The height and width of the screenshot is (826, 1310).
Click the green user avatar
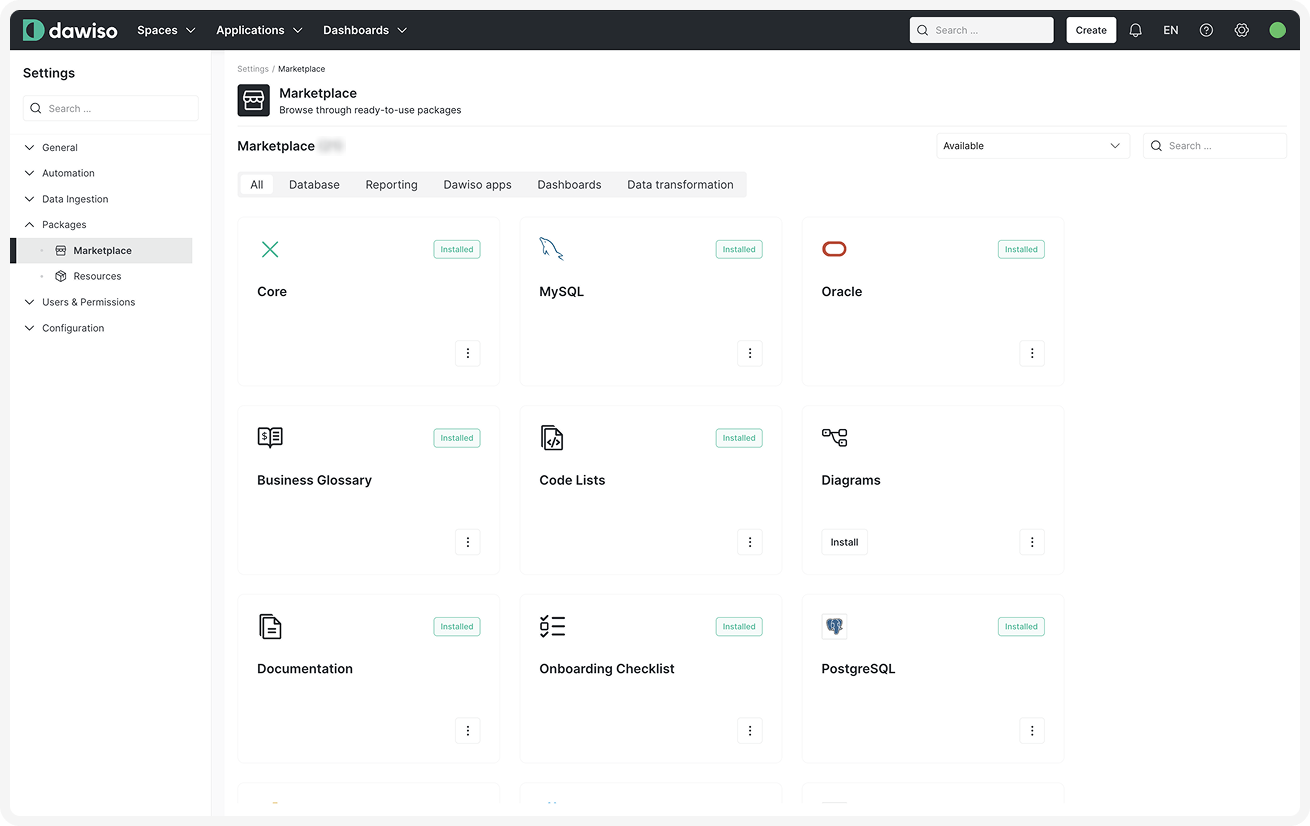[x=1277, y=30]
